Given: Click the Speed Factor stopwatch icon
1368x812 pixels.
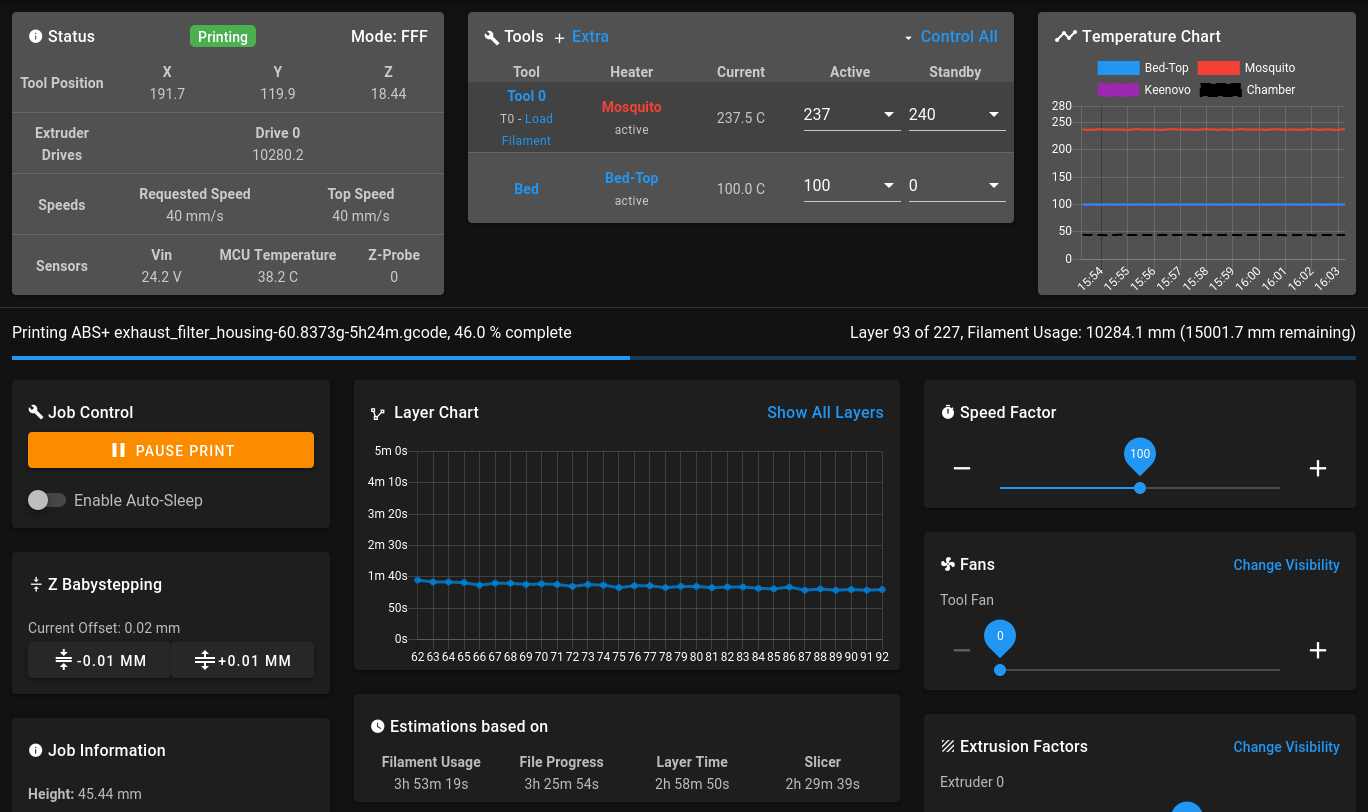Looking at the screenshot, I should [948, 412].
